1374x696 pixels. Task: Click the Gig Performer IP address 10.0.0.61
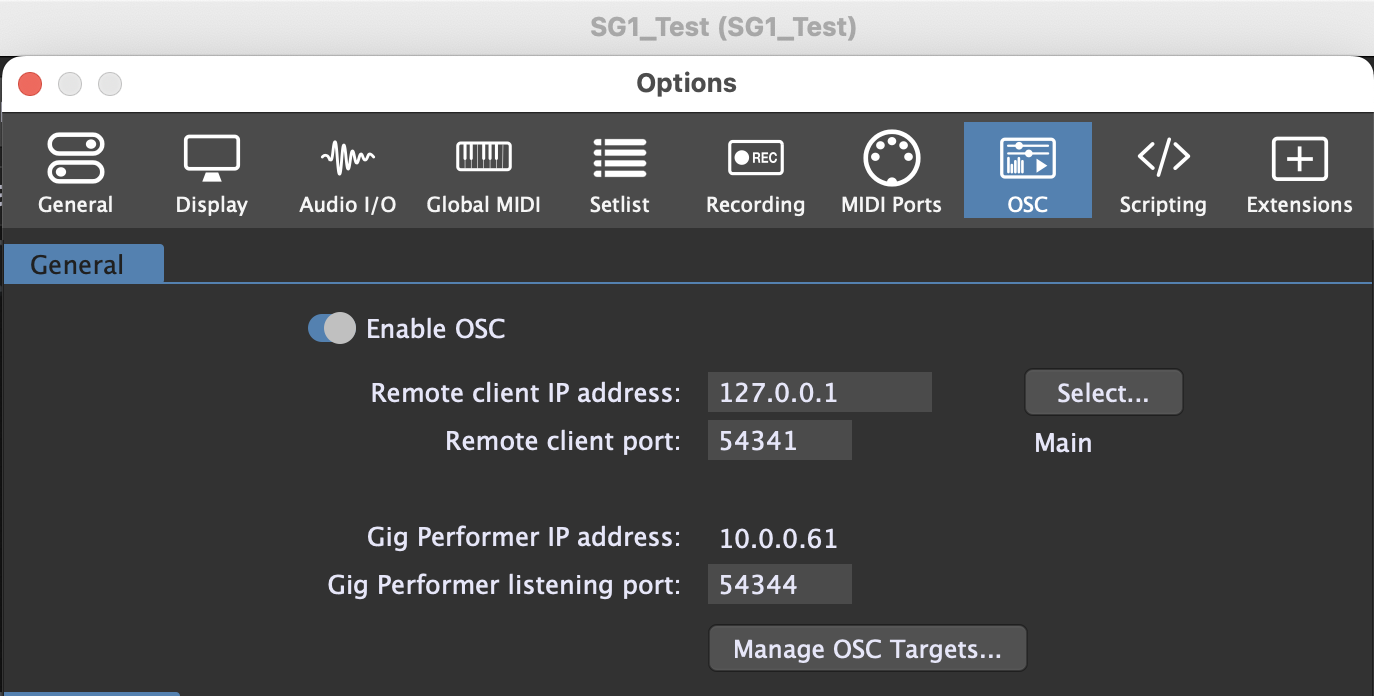[778, 539]
